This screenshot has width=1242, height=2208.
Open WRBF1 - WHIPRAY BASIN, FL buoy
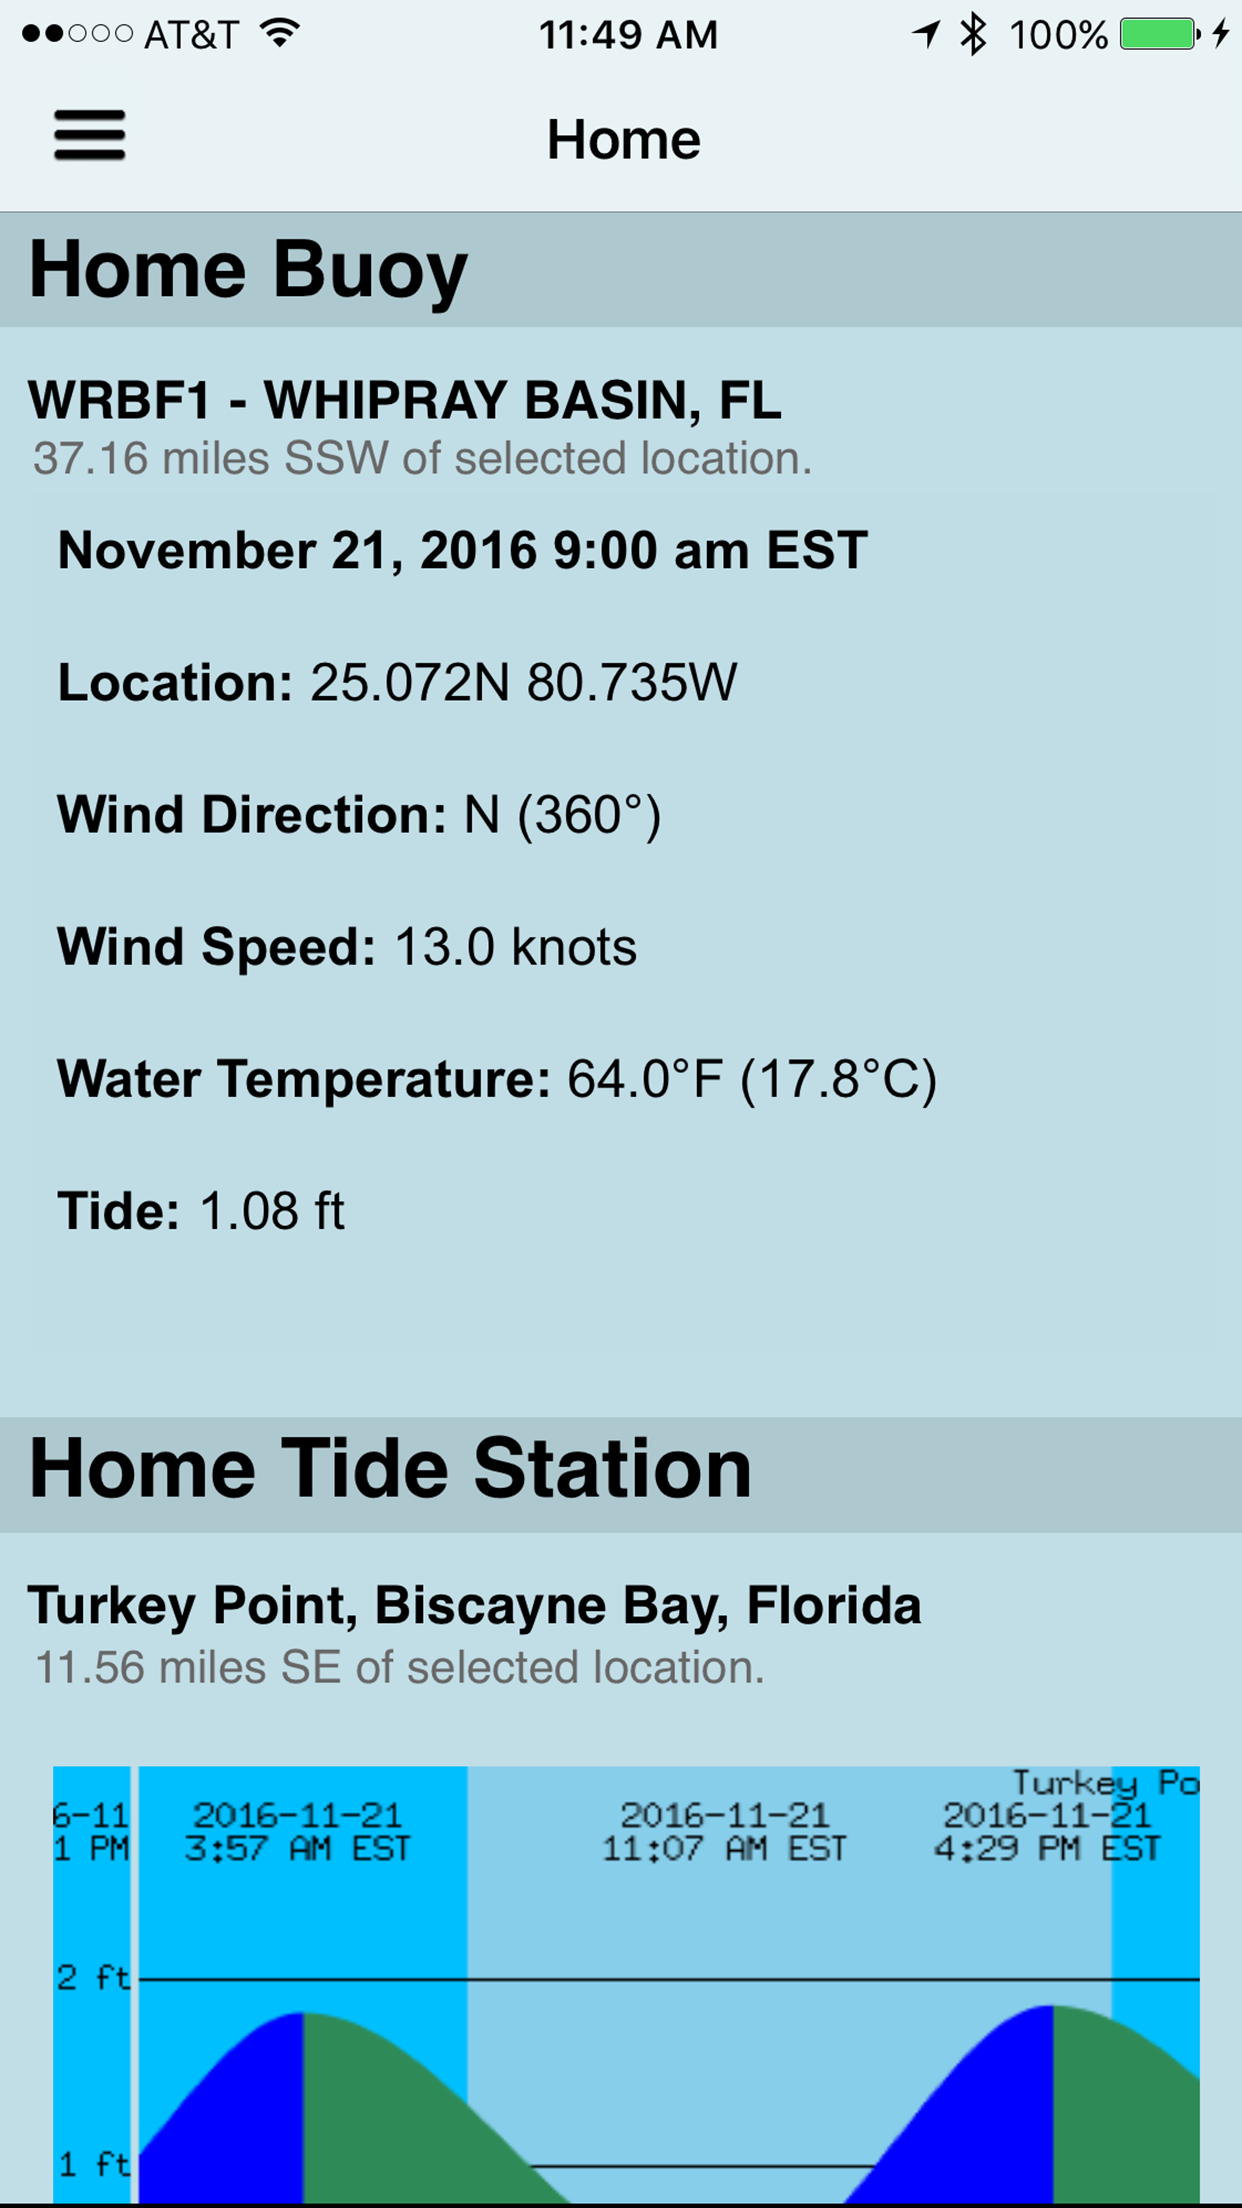point(405,401)
